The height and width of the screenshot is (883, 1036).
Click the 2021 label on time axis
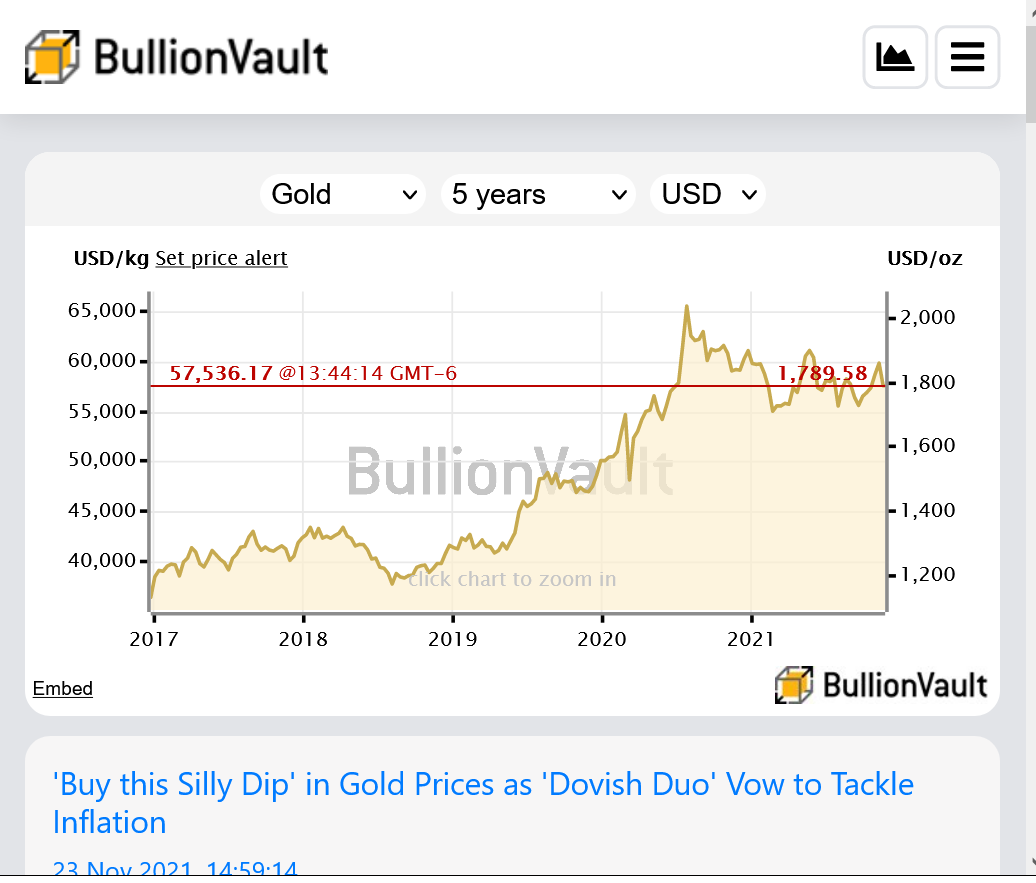coord(751,639)
